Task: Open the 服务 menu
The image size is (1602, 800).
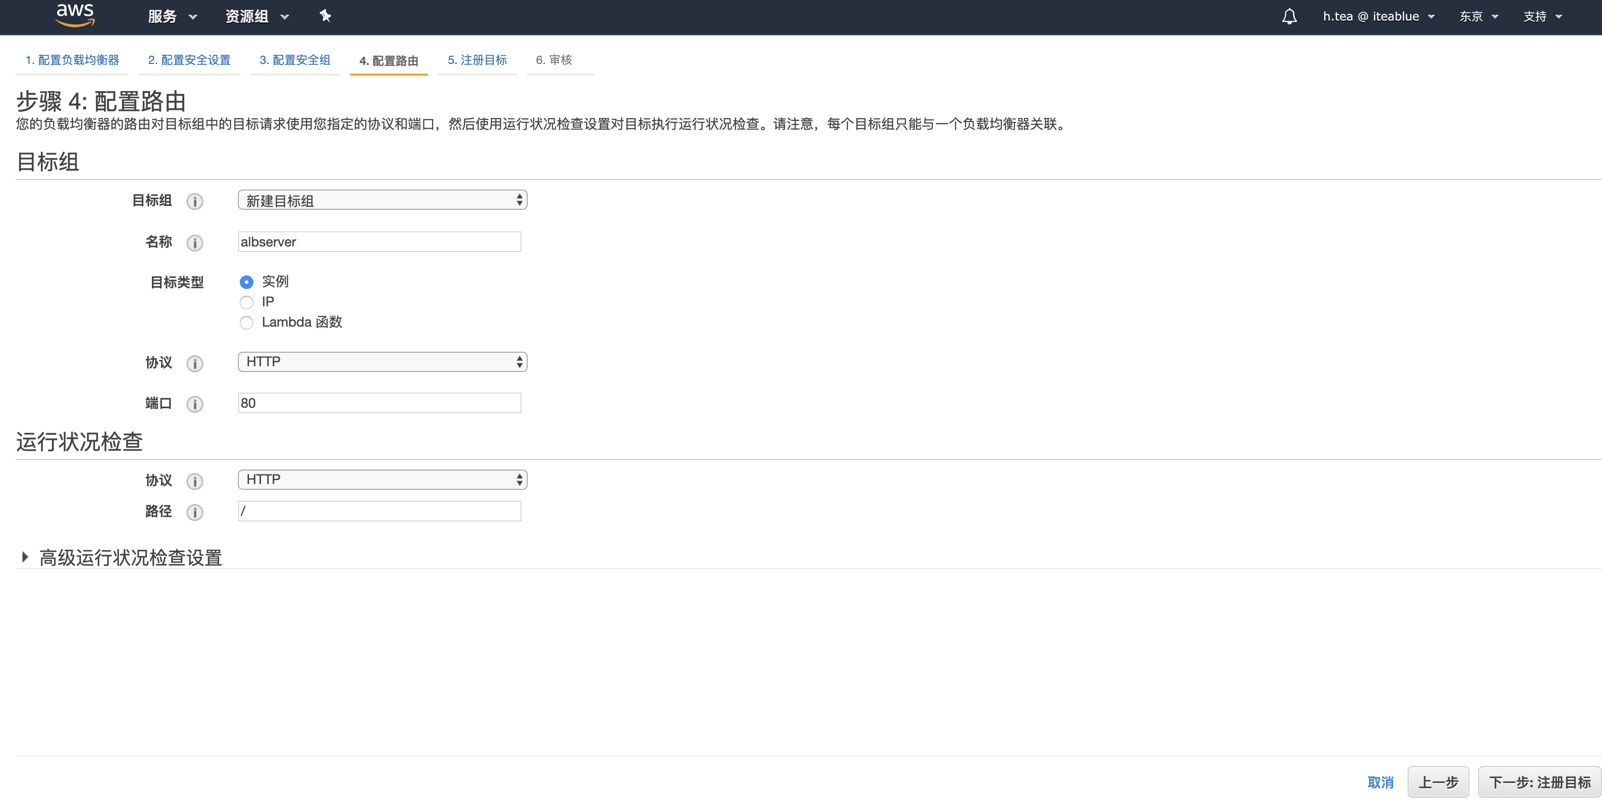Action: 172,16
